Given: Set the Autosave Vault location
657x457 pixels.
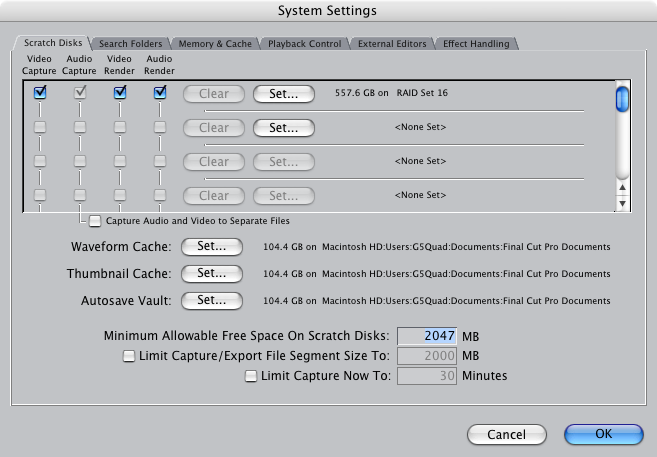Looking at the screenshot, I should (211, 299).
